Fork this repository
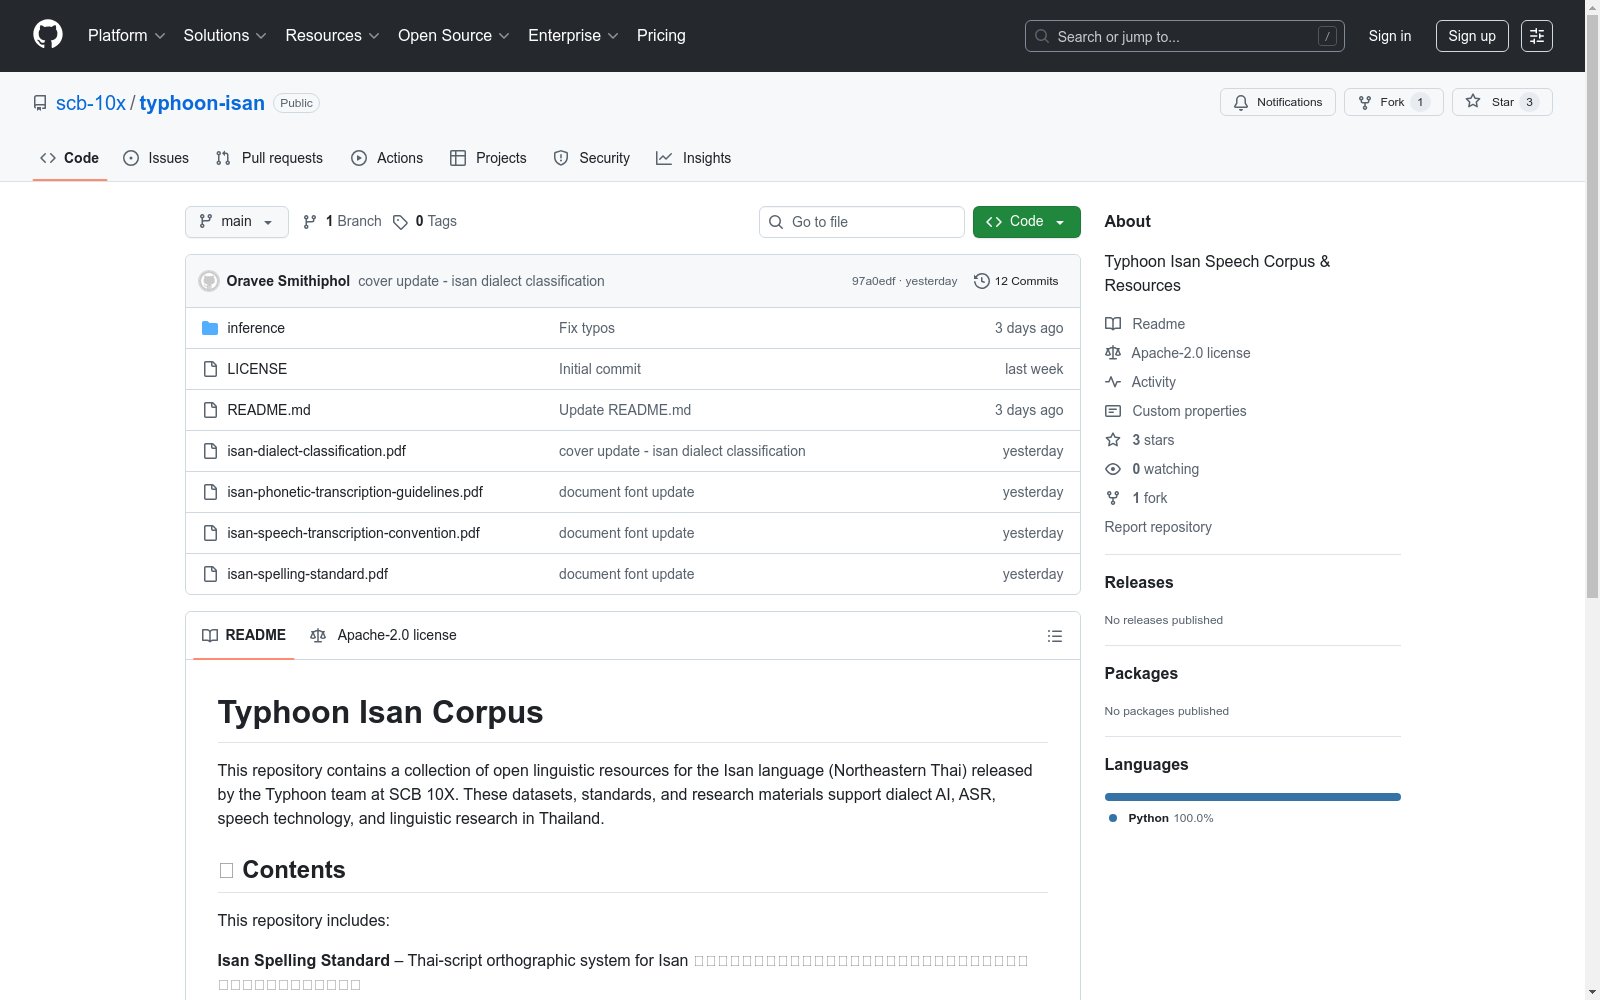 (1393, 102)
